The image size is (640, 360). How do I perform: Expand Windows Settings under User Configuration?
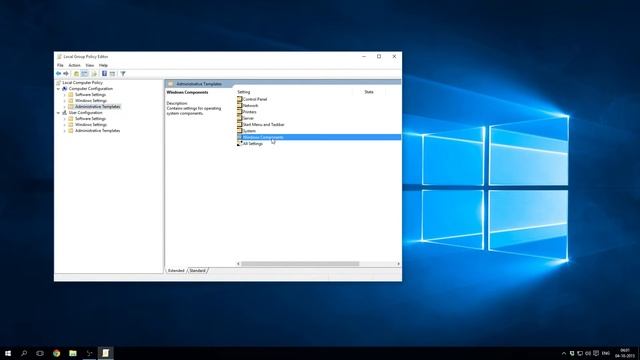[64, 124]
